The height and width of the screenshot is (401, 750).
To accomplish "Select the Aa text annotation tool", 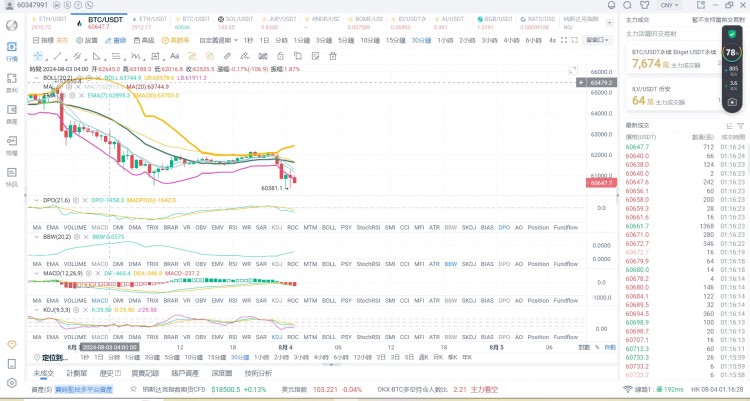I will 175,56.
